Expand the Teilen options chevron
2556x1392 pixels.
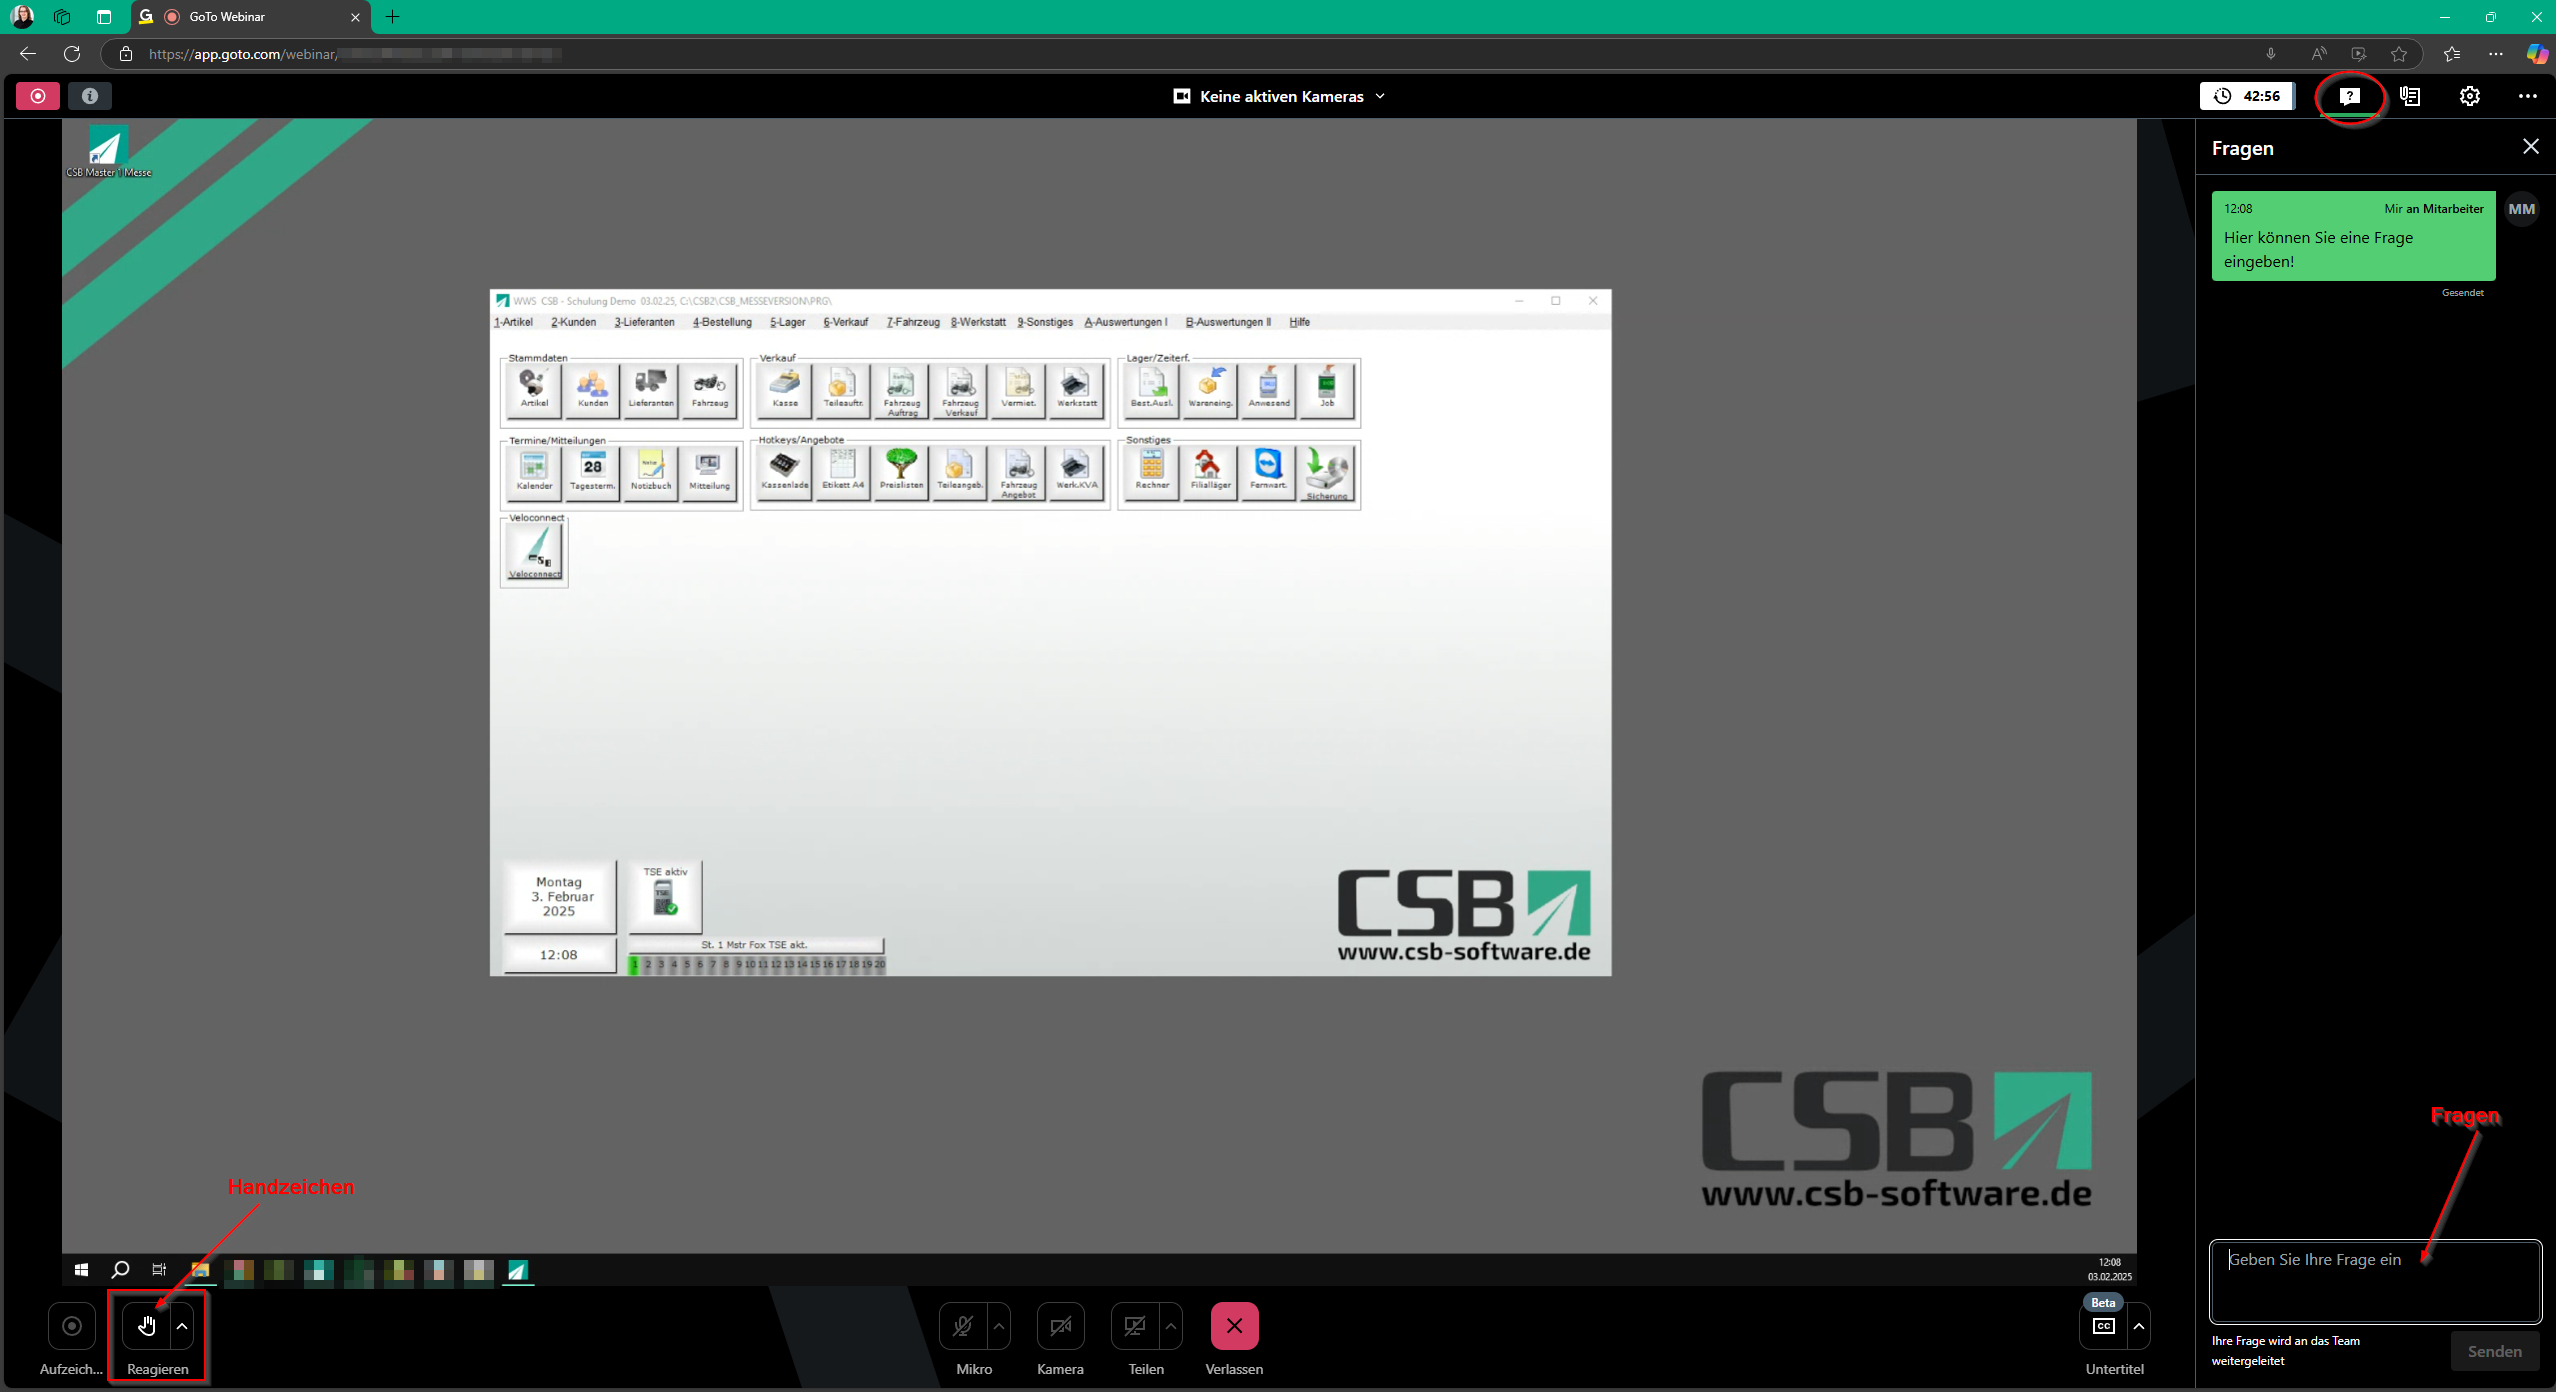[x=1170, y=1326]
